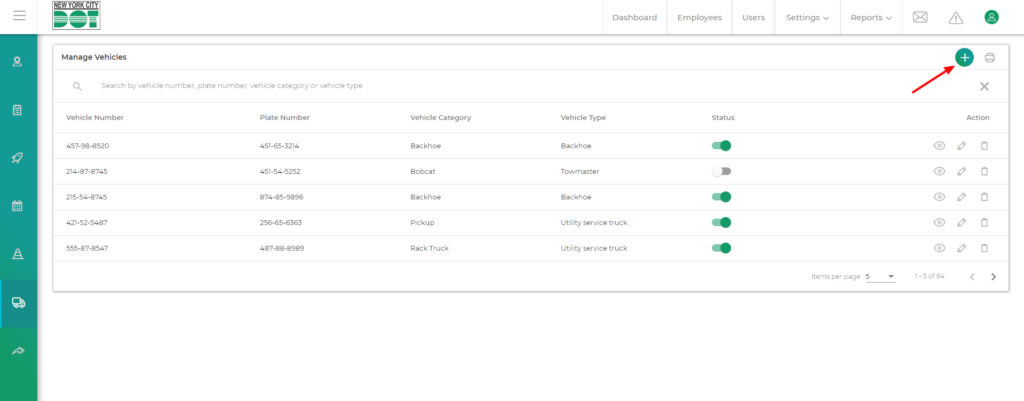
Task: Open the user profile avatar icon
Action: click(x=991, y=17)
